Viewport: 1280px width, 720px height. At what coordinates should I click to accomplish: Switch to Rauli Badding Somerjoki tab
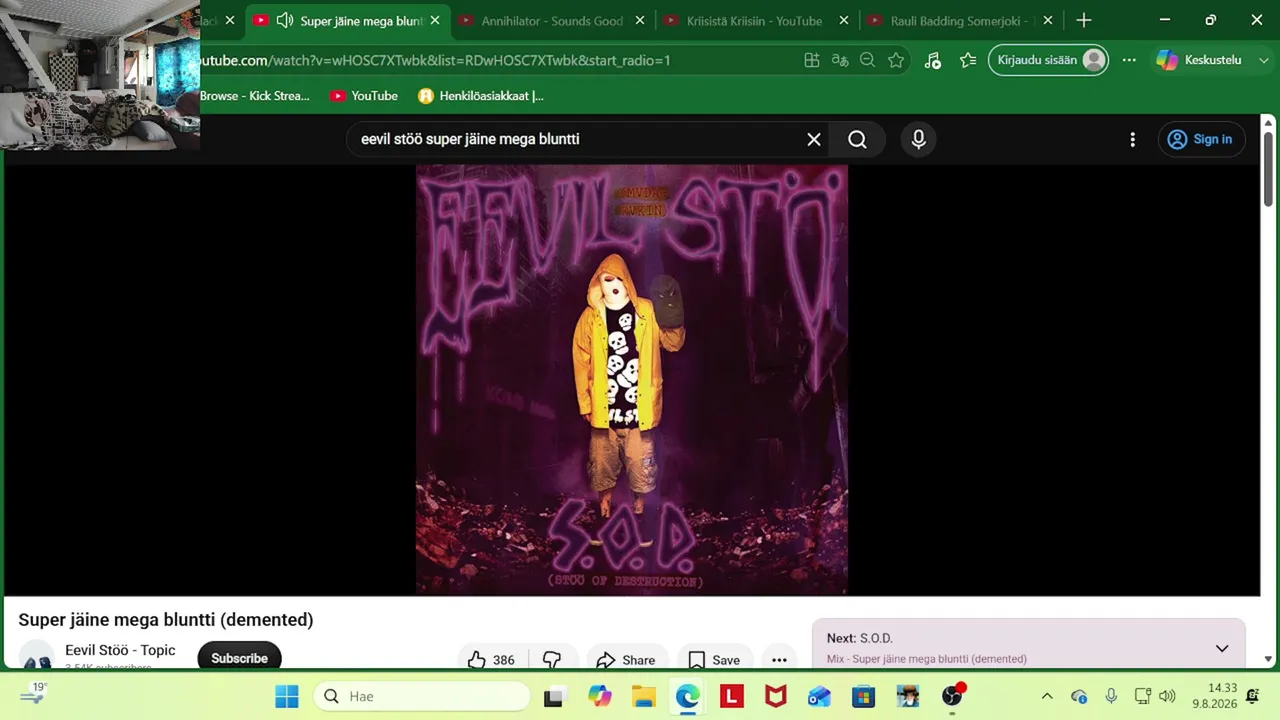click(x=960, y=20)
